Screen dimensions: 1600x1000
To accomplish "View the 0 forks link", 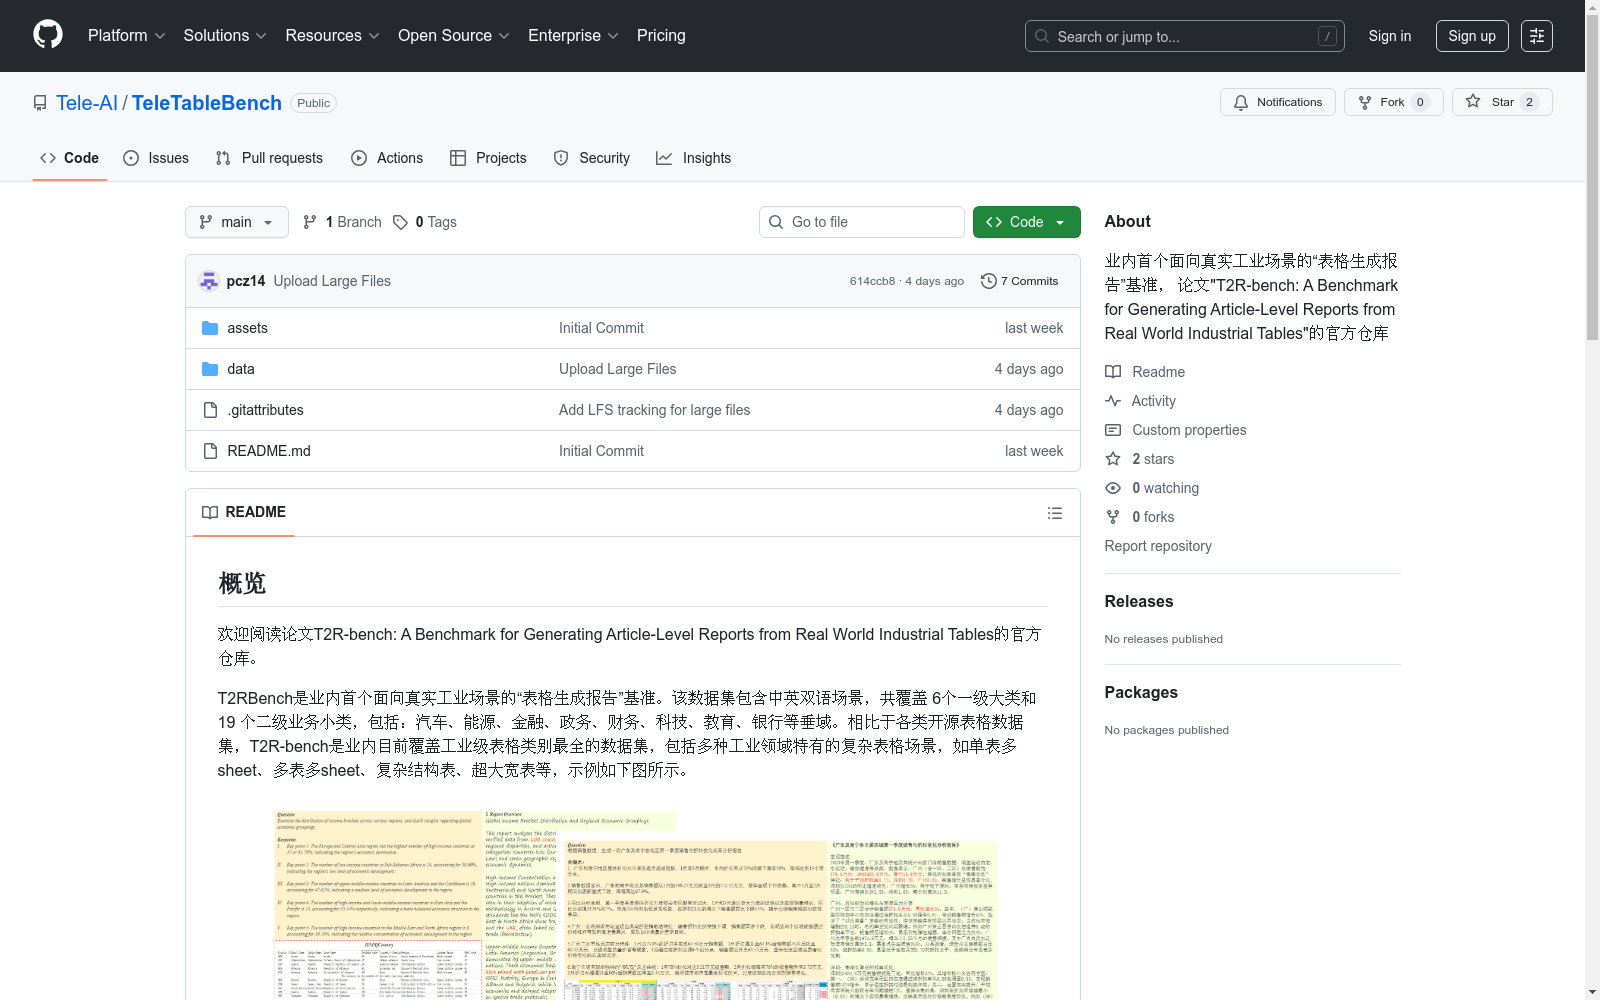I will tap(1140, 517).
